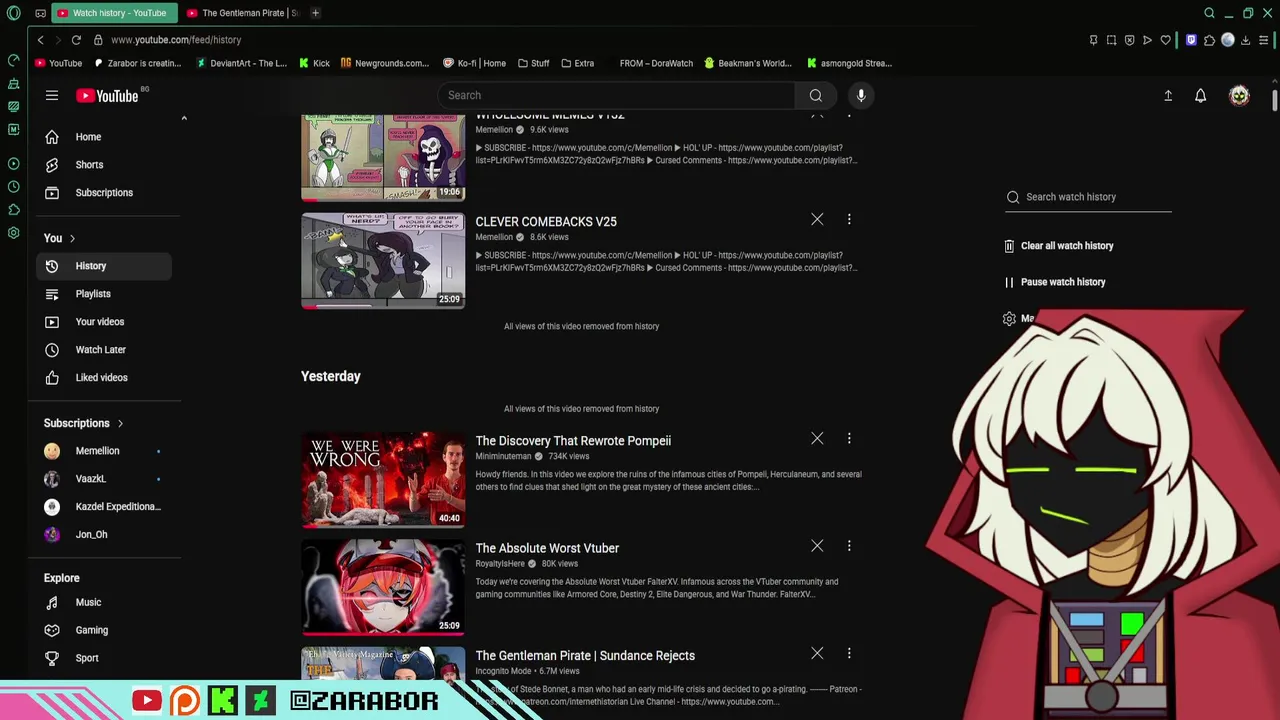Open Opera sidebar settings gear
This screenshot has height=720, width=1280.
click(13, 233)
